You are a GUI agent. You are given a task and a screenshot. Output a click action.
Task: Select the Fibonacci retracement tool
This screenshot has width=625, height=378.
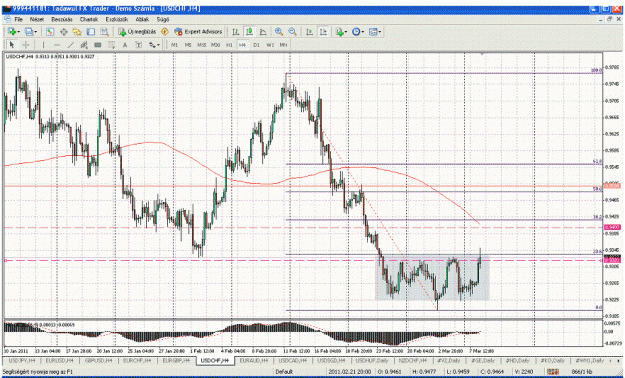(111, 45)
